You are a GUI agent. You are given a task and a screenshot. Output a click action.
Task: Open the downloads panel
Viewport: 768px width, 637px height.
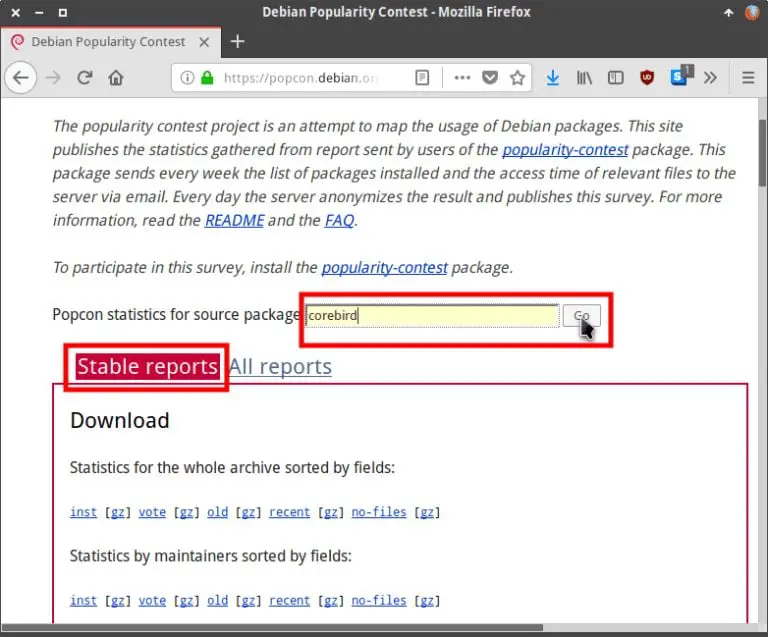click(x=552, y=77)
